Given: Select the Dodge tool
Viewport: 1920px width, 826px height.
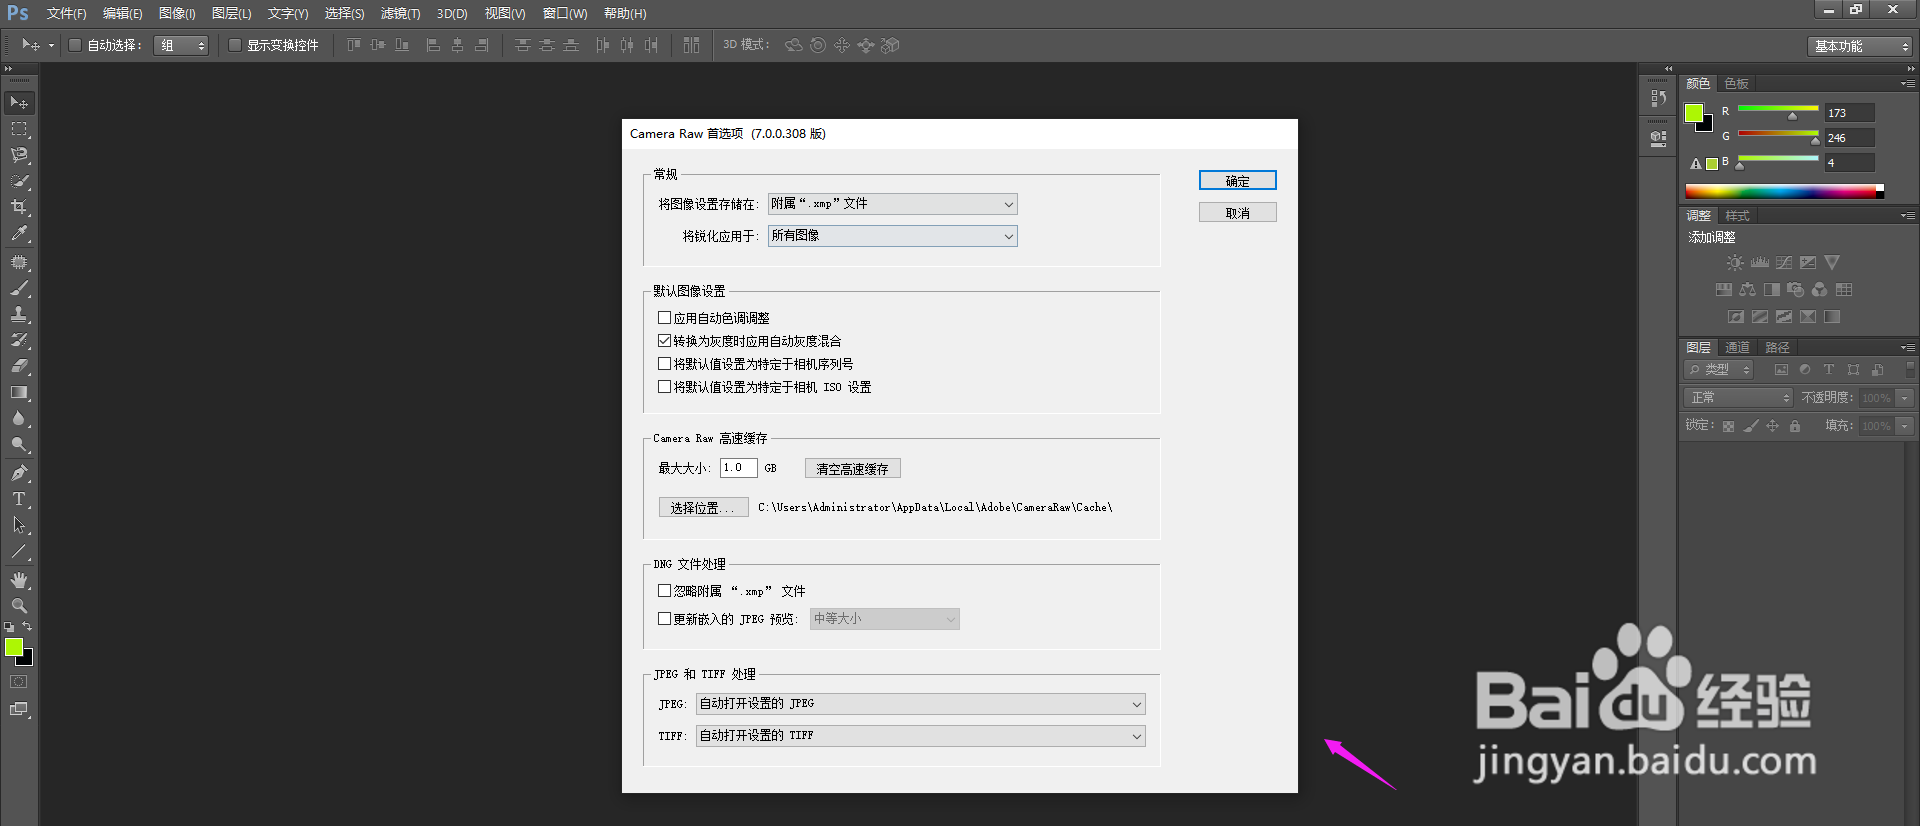Looking at the screenshot, I should [19, 444].
